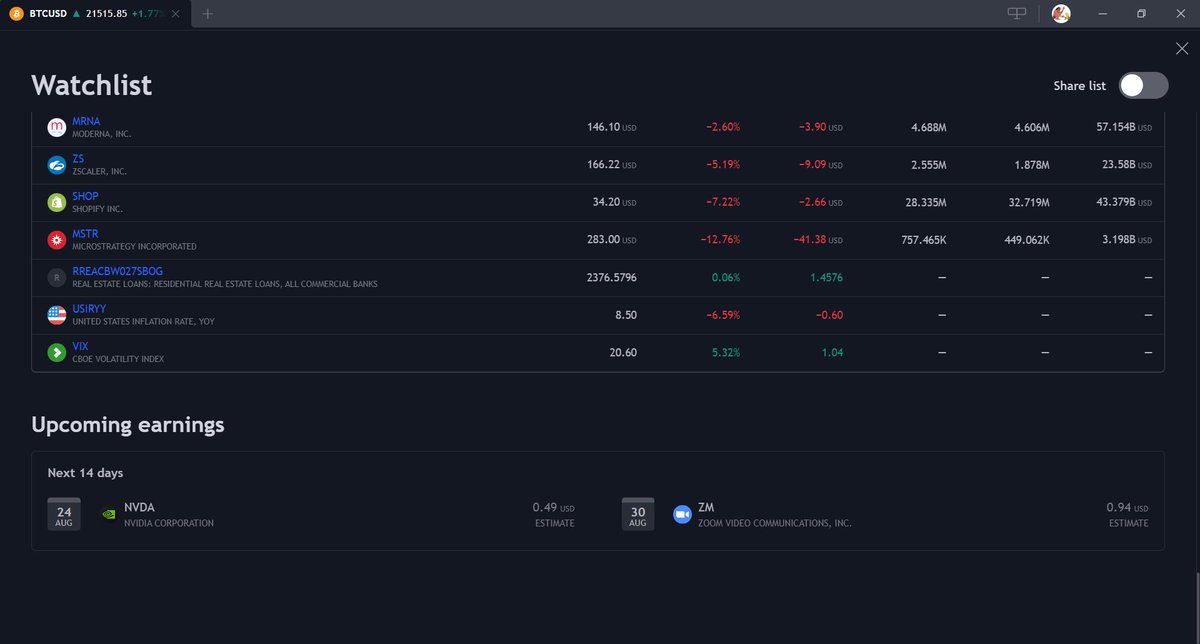Open the ZS symbol link
This screenshot has width=1200, height=644.
tap(79, 158)
